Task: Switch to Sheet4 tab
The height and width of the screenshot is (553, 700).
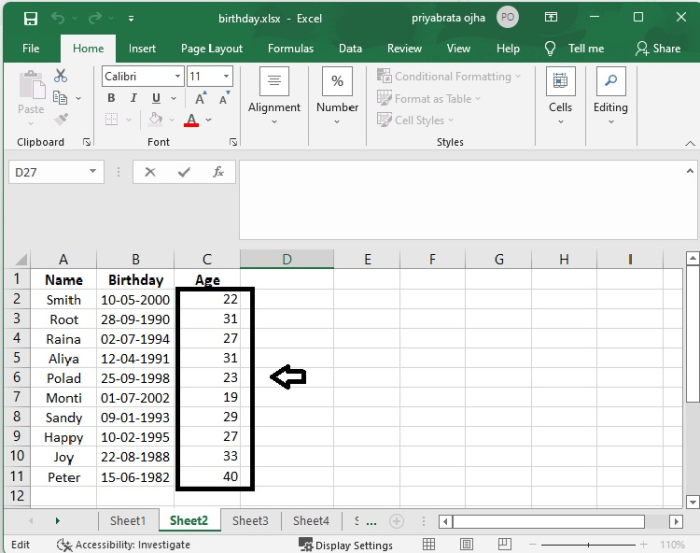Action: pyautogui.click(x=311, y=520)
